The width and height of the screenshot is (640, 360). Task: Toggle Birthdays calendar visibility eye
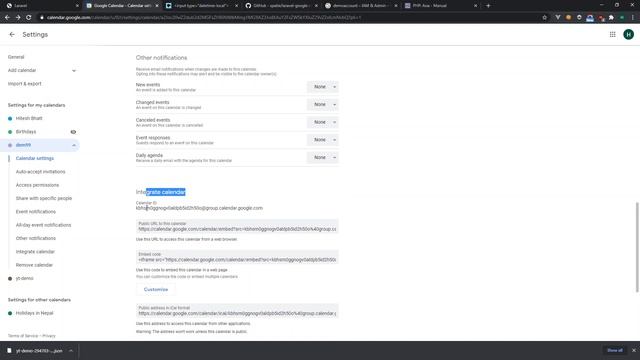click(73, 132)
